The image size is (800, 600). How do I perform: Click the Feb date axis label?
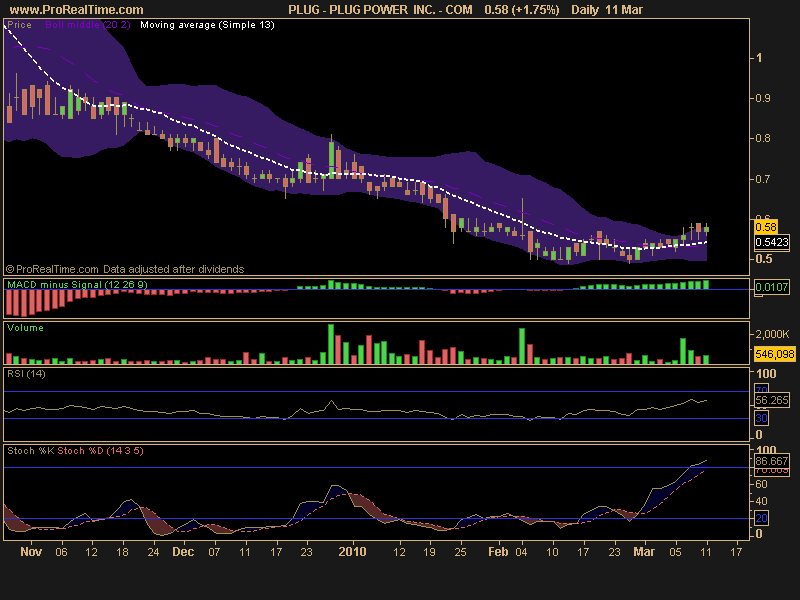click(x=498, y=552)
